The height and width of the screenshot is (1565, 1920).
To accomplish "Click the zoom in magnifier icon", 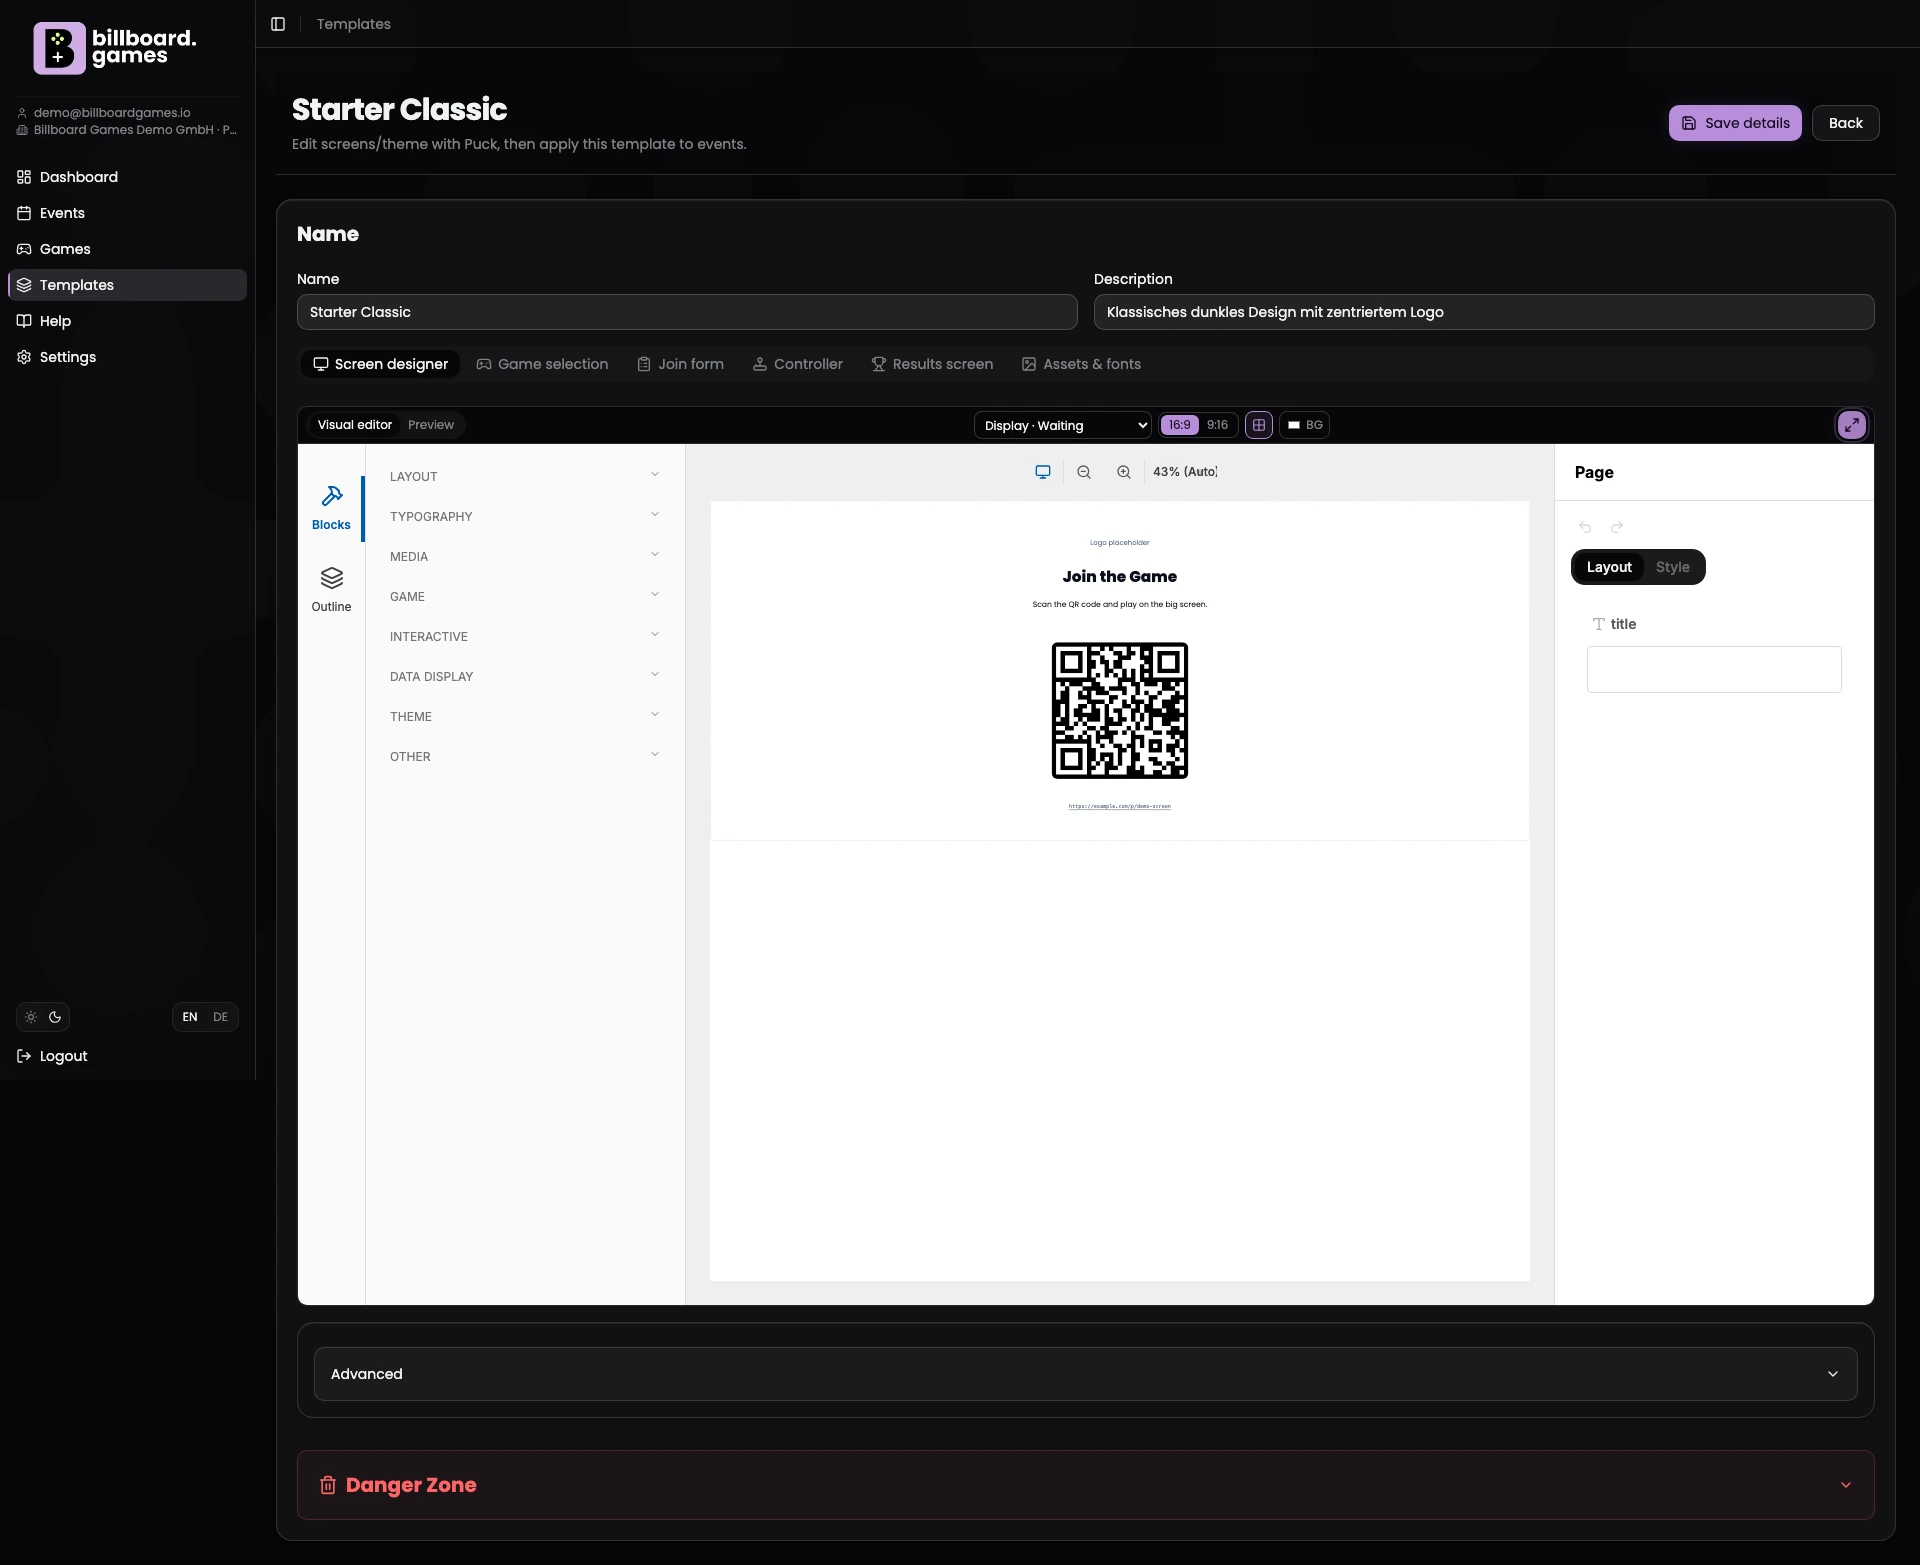I will (1123, 472).
